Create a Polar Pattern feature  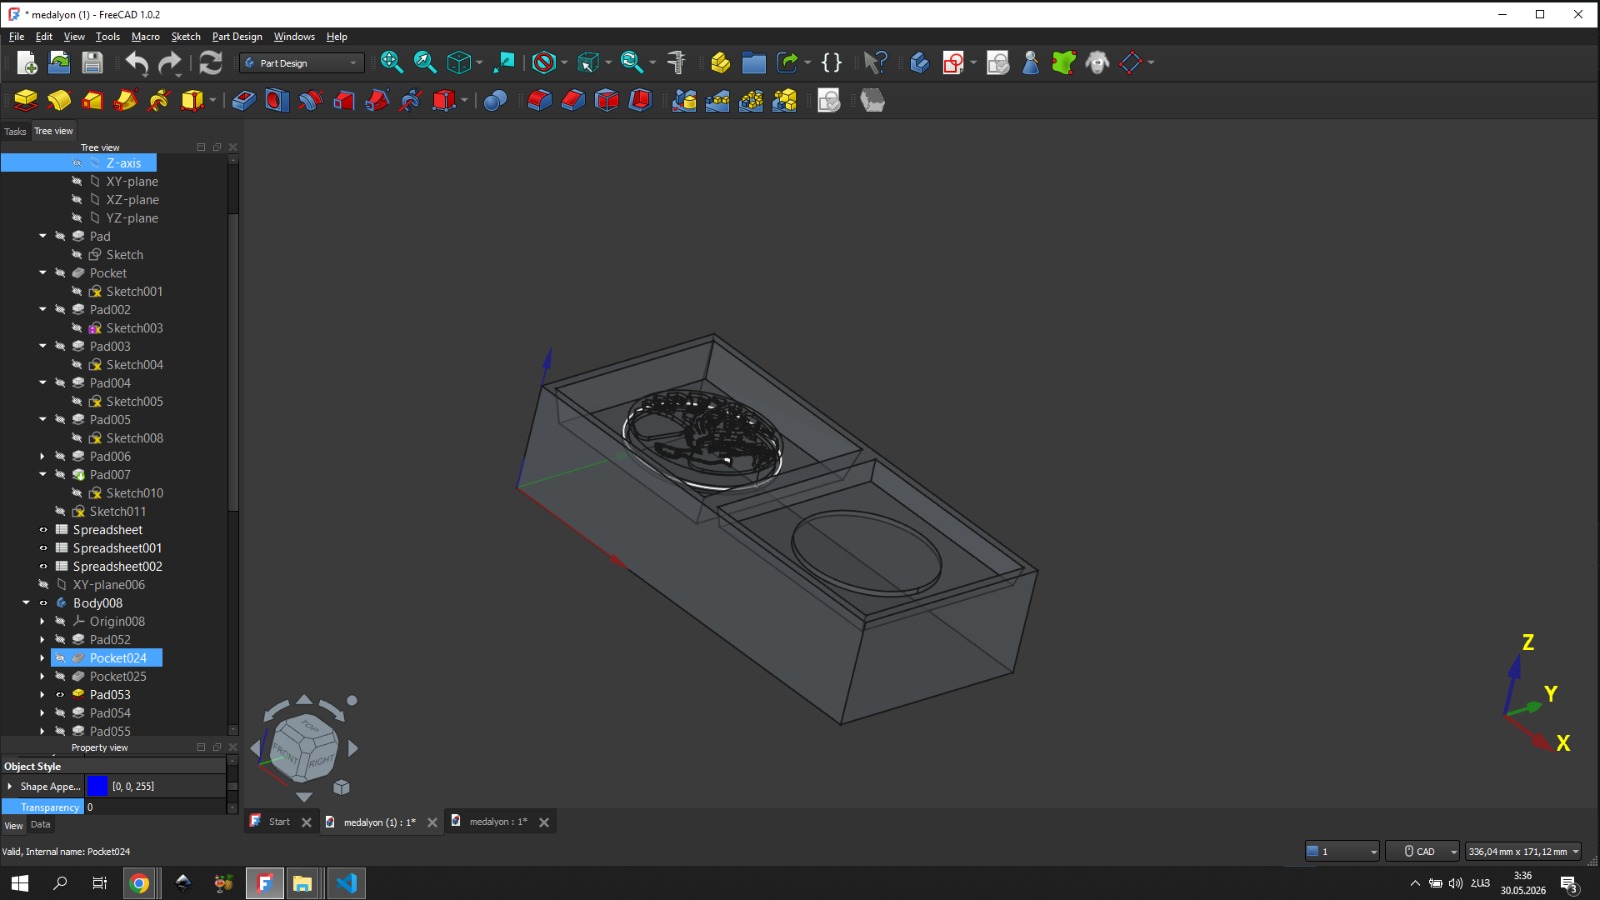point(751,100)
